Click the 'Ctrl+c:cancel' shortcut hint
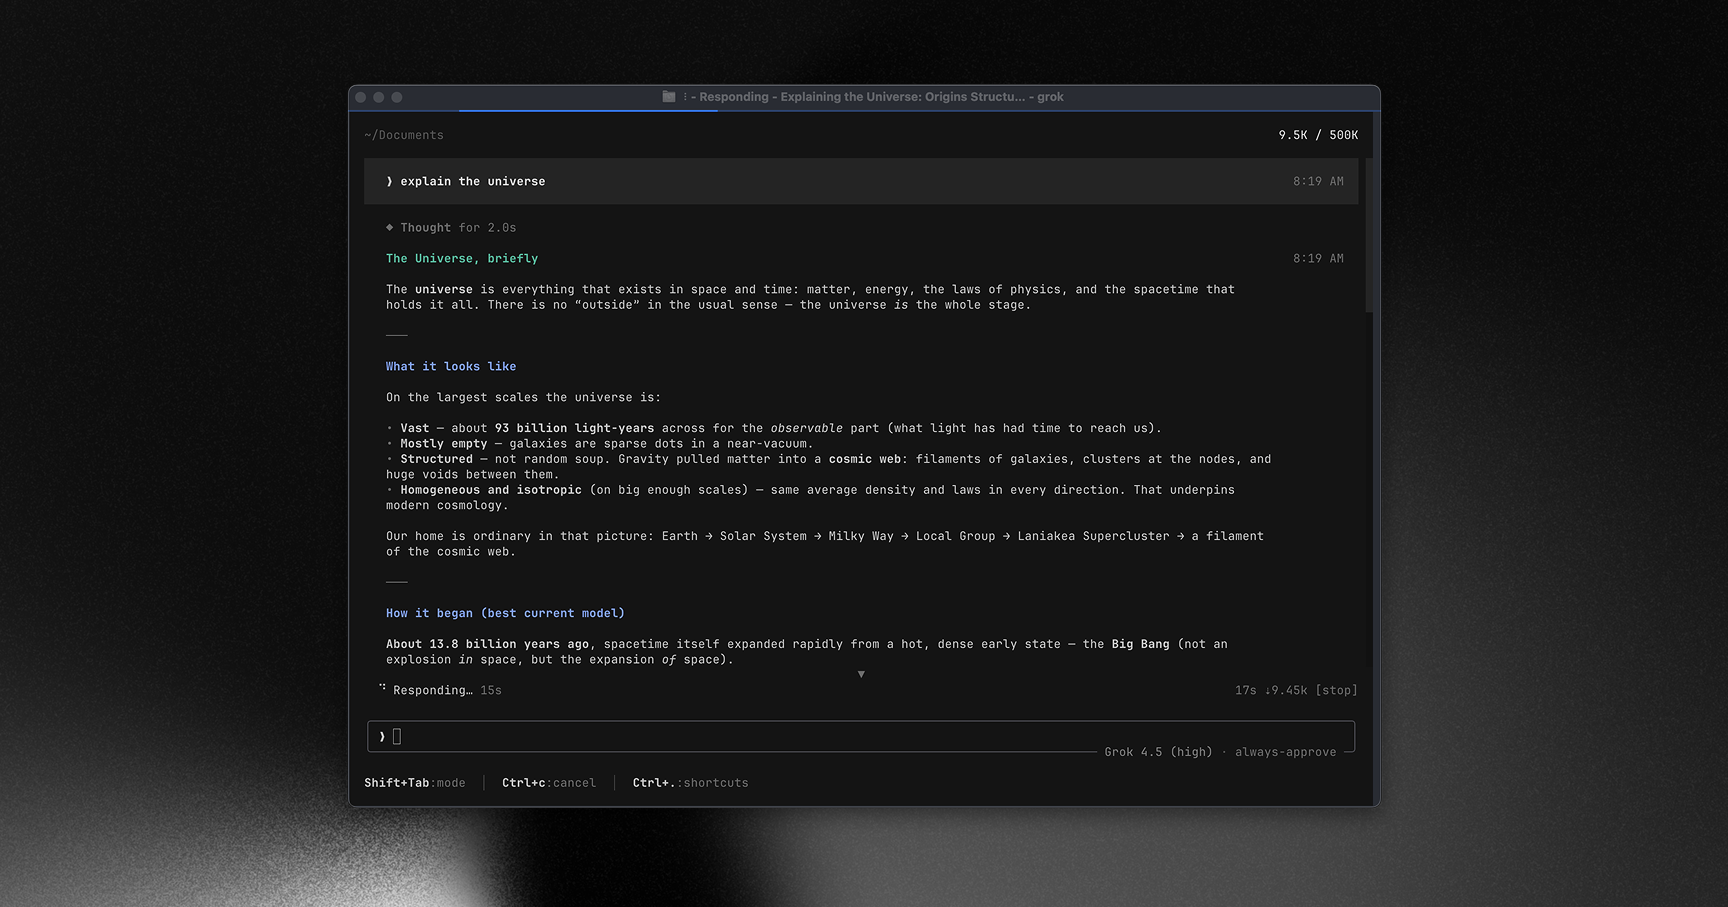 tap(549, 783)
